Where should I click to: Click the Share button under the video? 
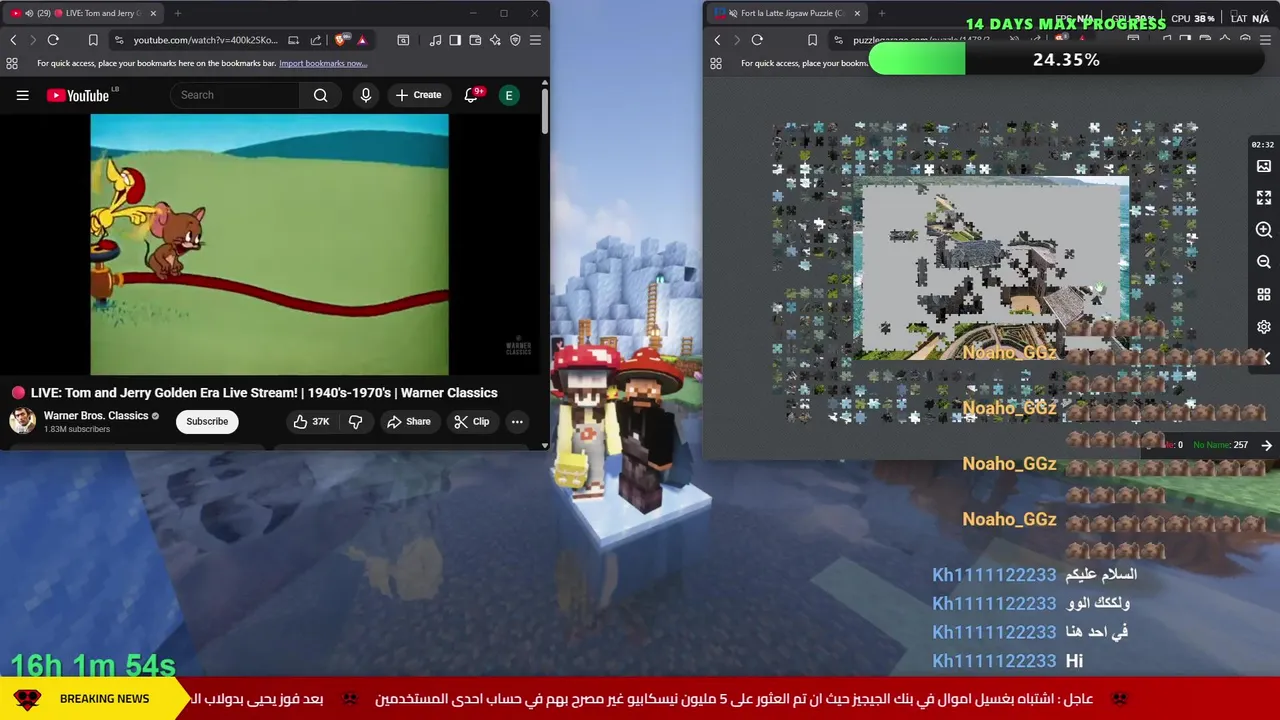[x=408, y=422]
